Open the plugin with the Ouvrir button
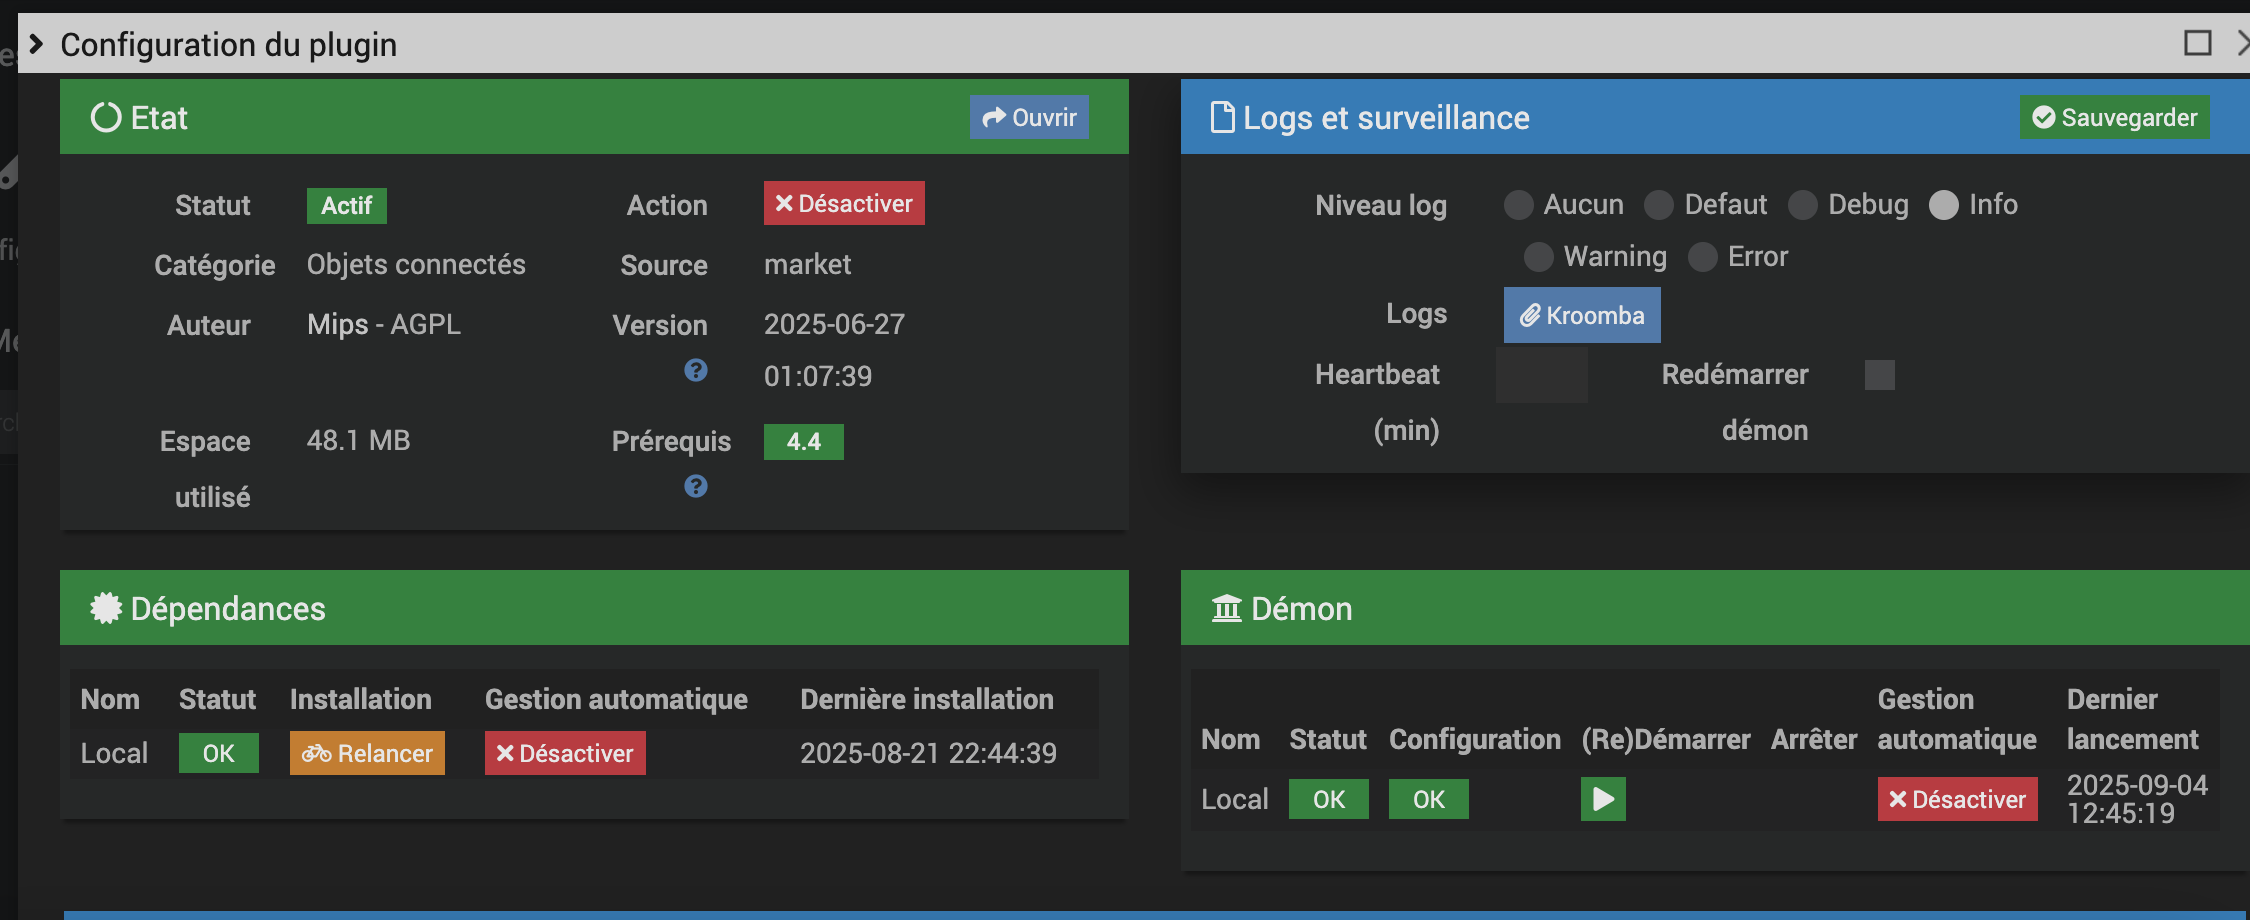The width and height of the screenshot is (2250, 920). [x=1029, y=118]
